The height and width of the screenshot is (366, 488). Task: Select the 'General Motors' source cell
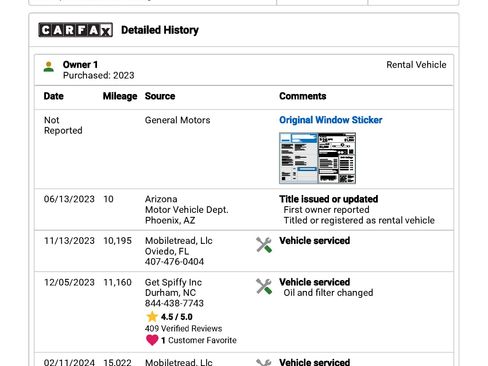coord(178,120)
